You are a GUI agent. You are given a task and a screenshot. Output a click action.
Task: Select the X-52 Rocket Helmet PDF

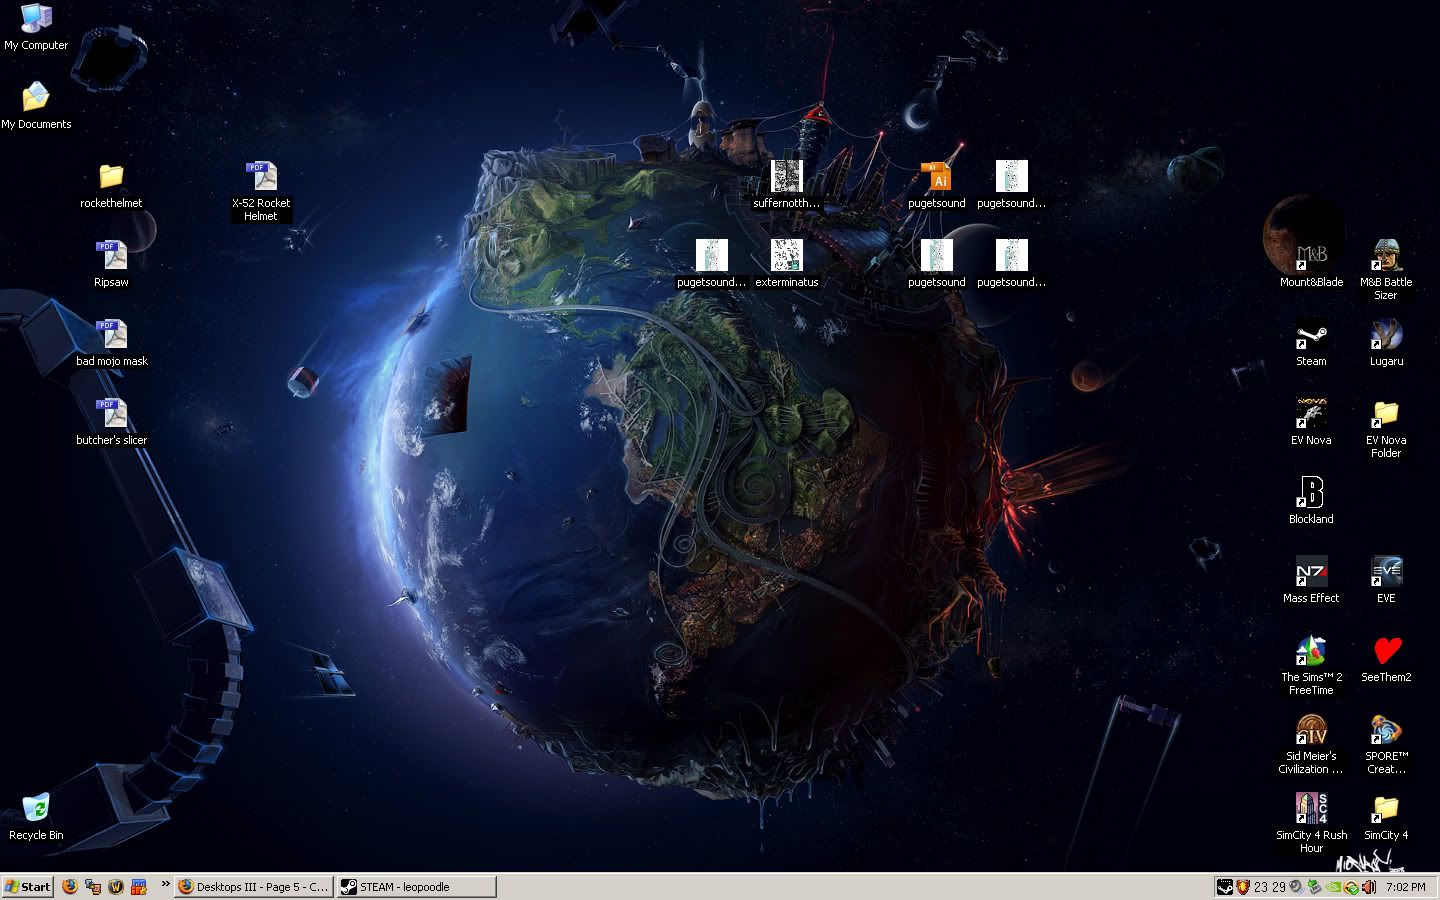coord(261,191)
